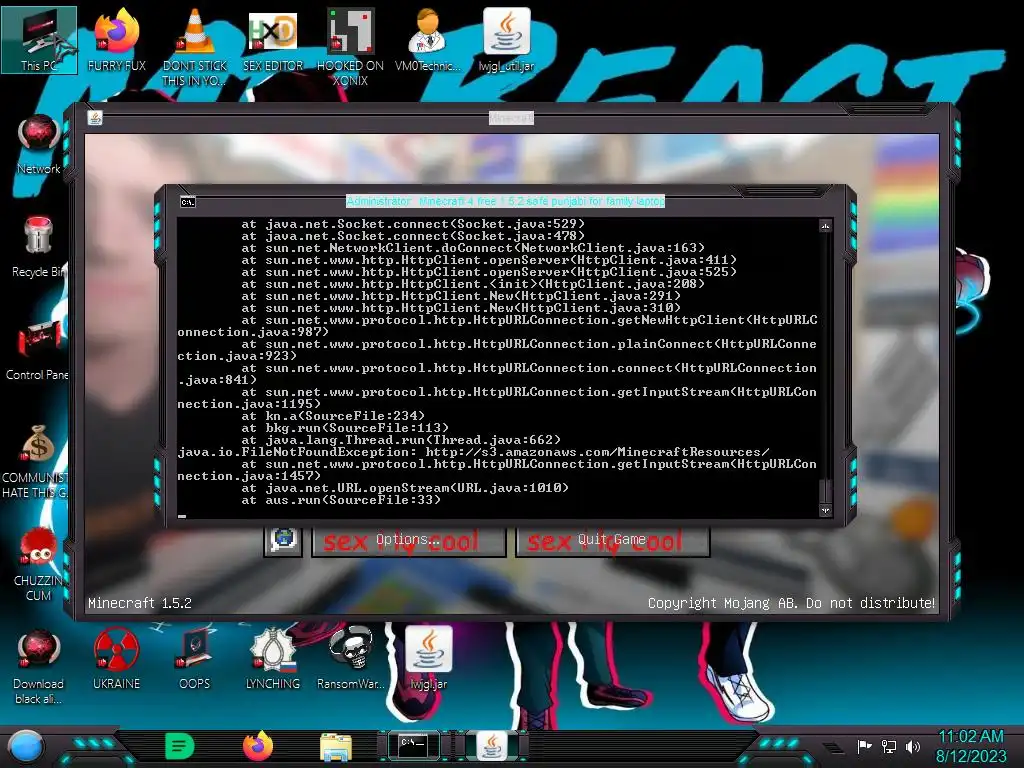Open the money bag COMMUNIST shortcut
1024x768 pixels.
[x=36, y=460]
